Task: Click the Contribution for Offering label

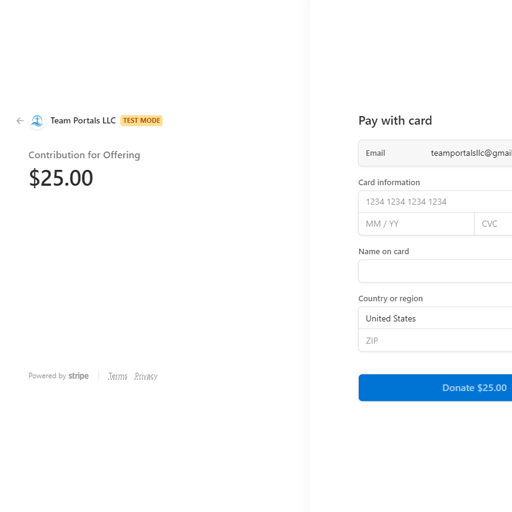Action: [x=84, y=155]
